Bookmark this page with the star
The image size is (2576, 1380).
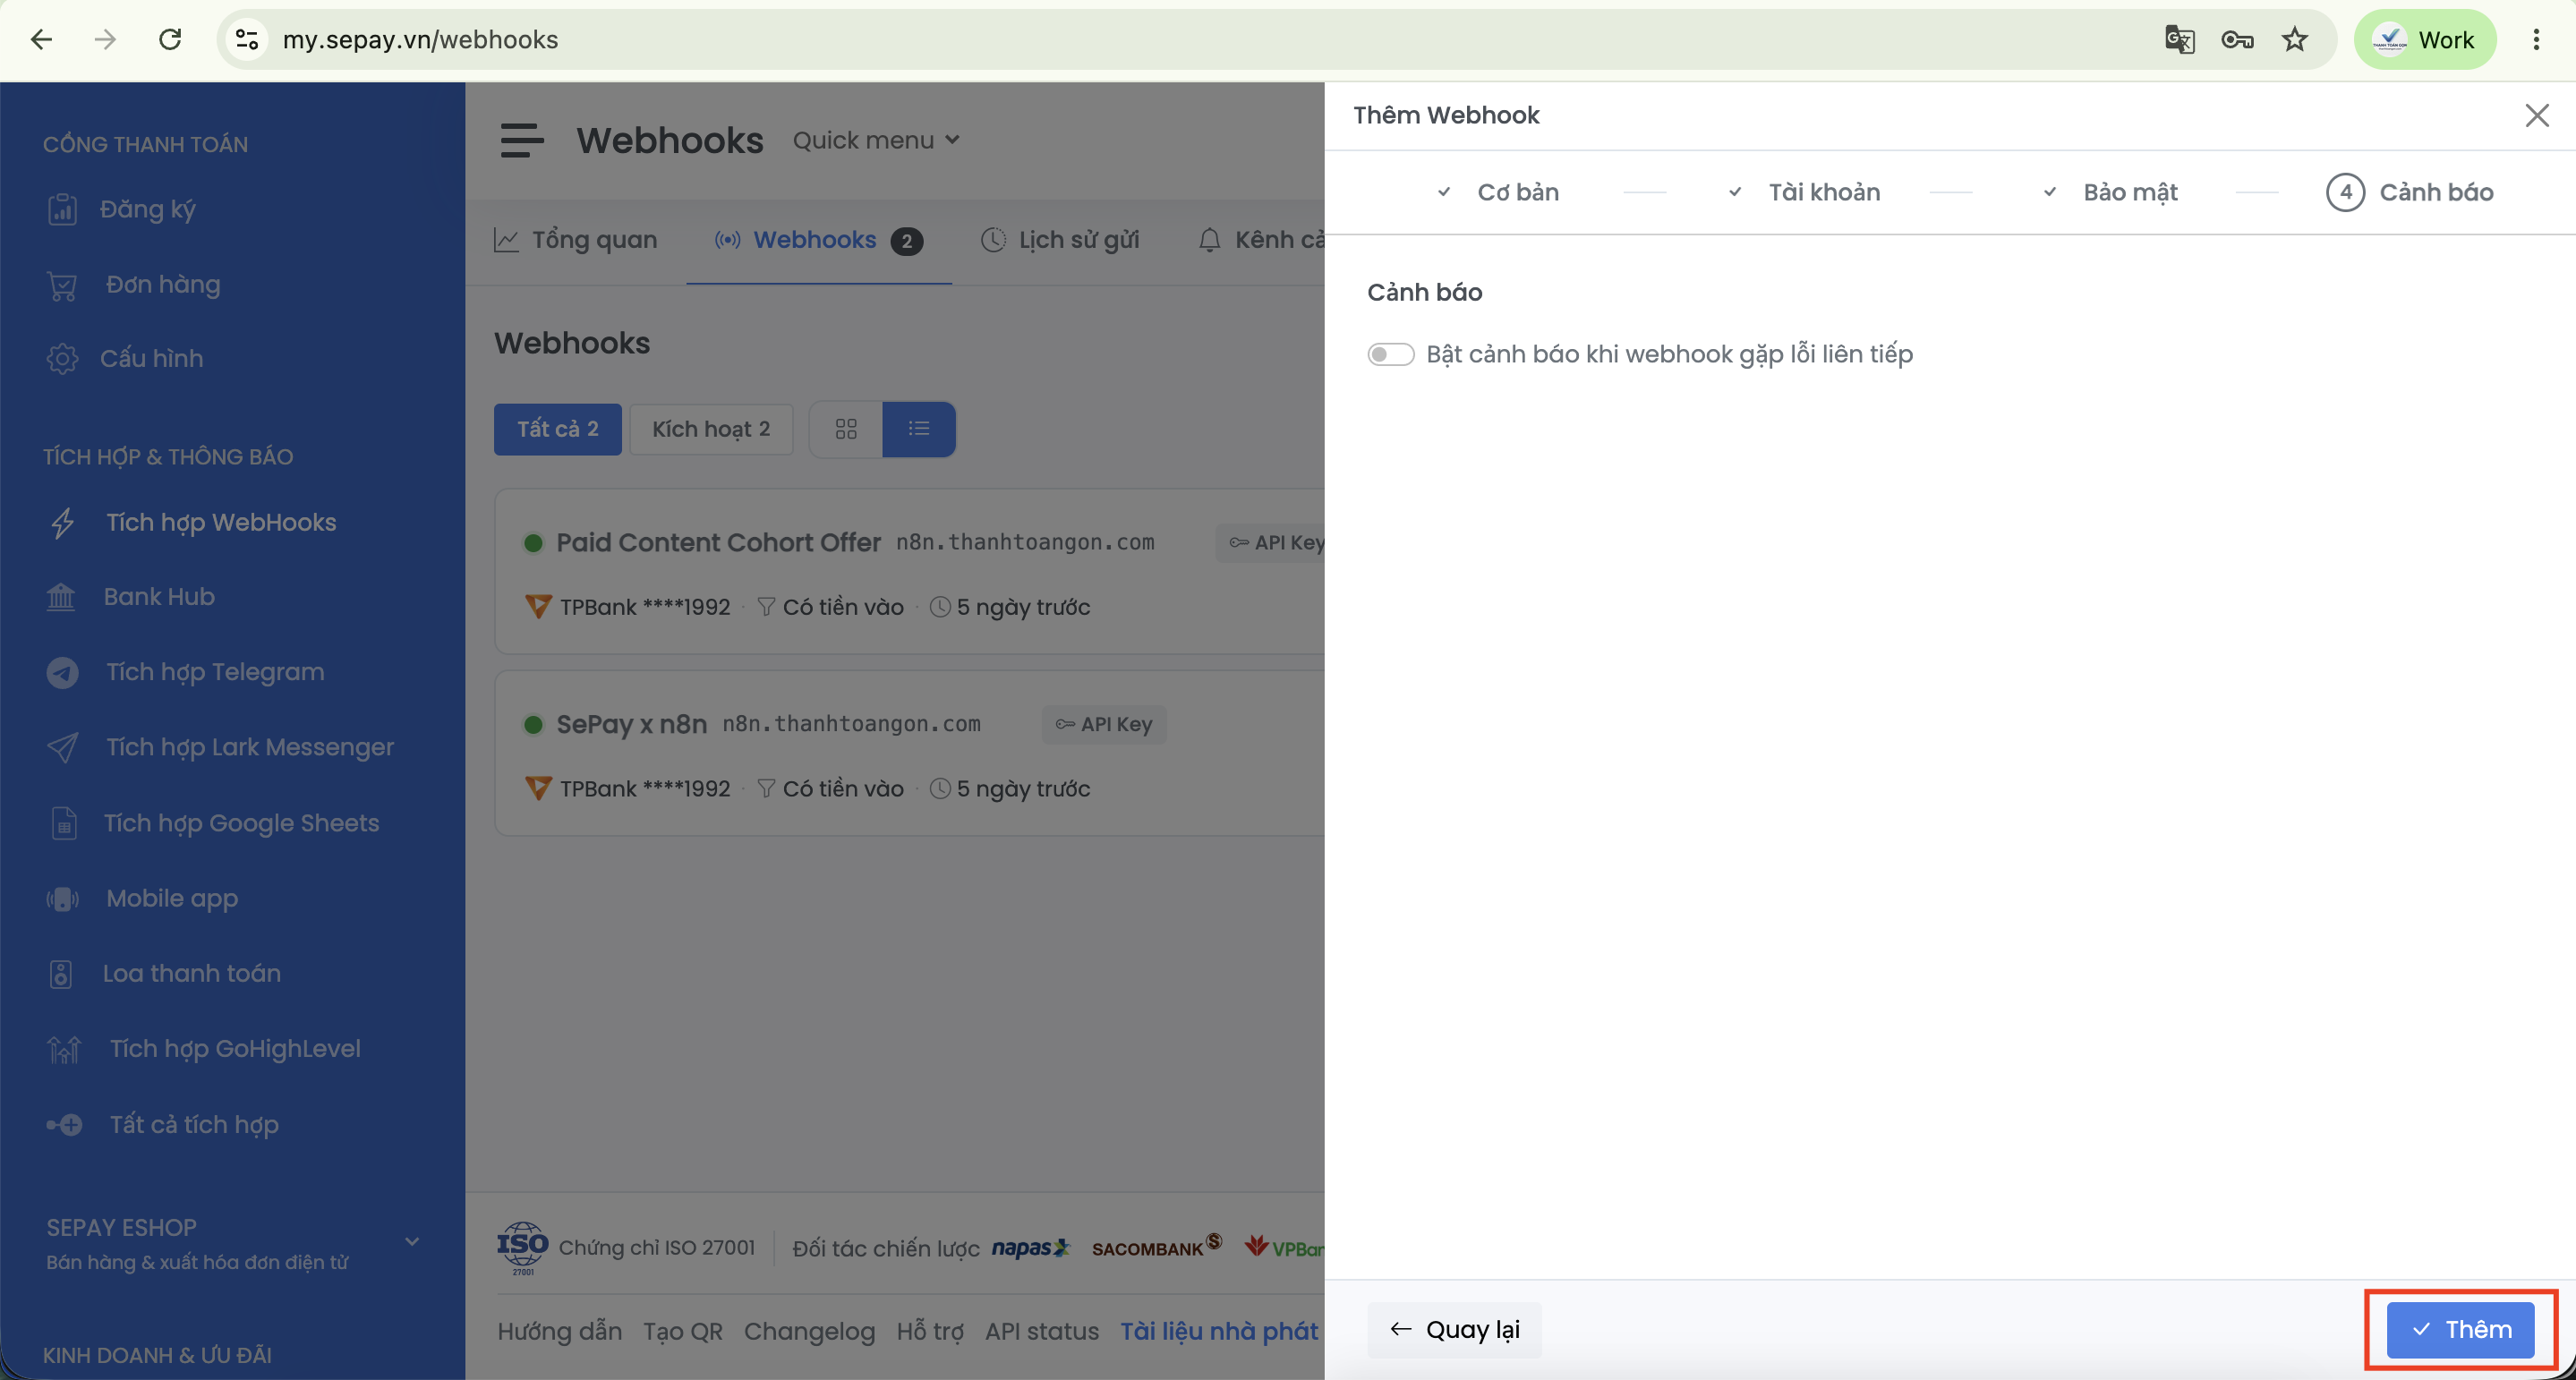(2295, 40)
